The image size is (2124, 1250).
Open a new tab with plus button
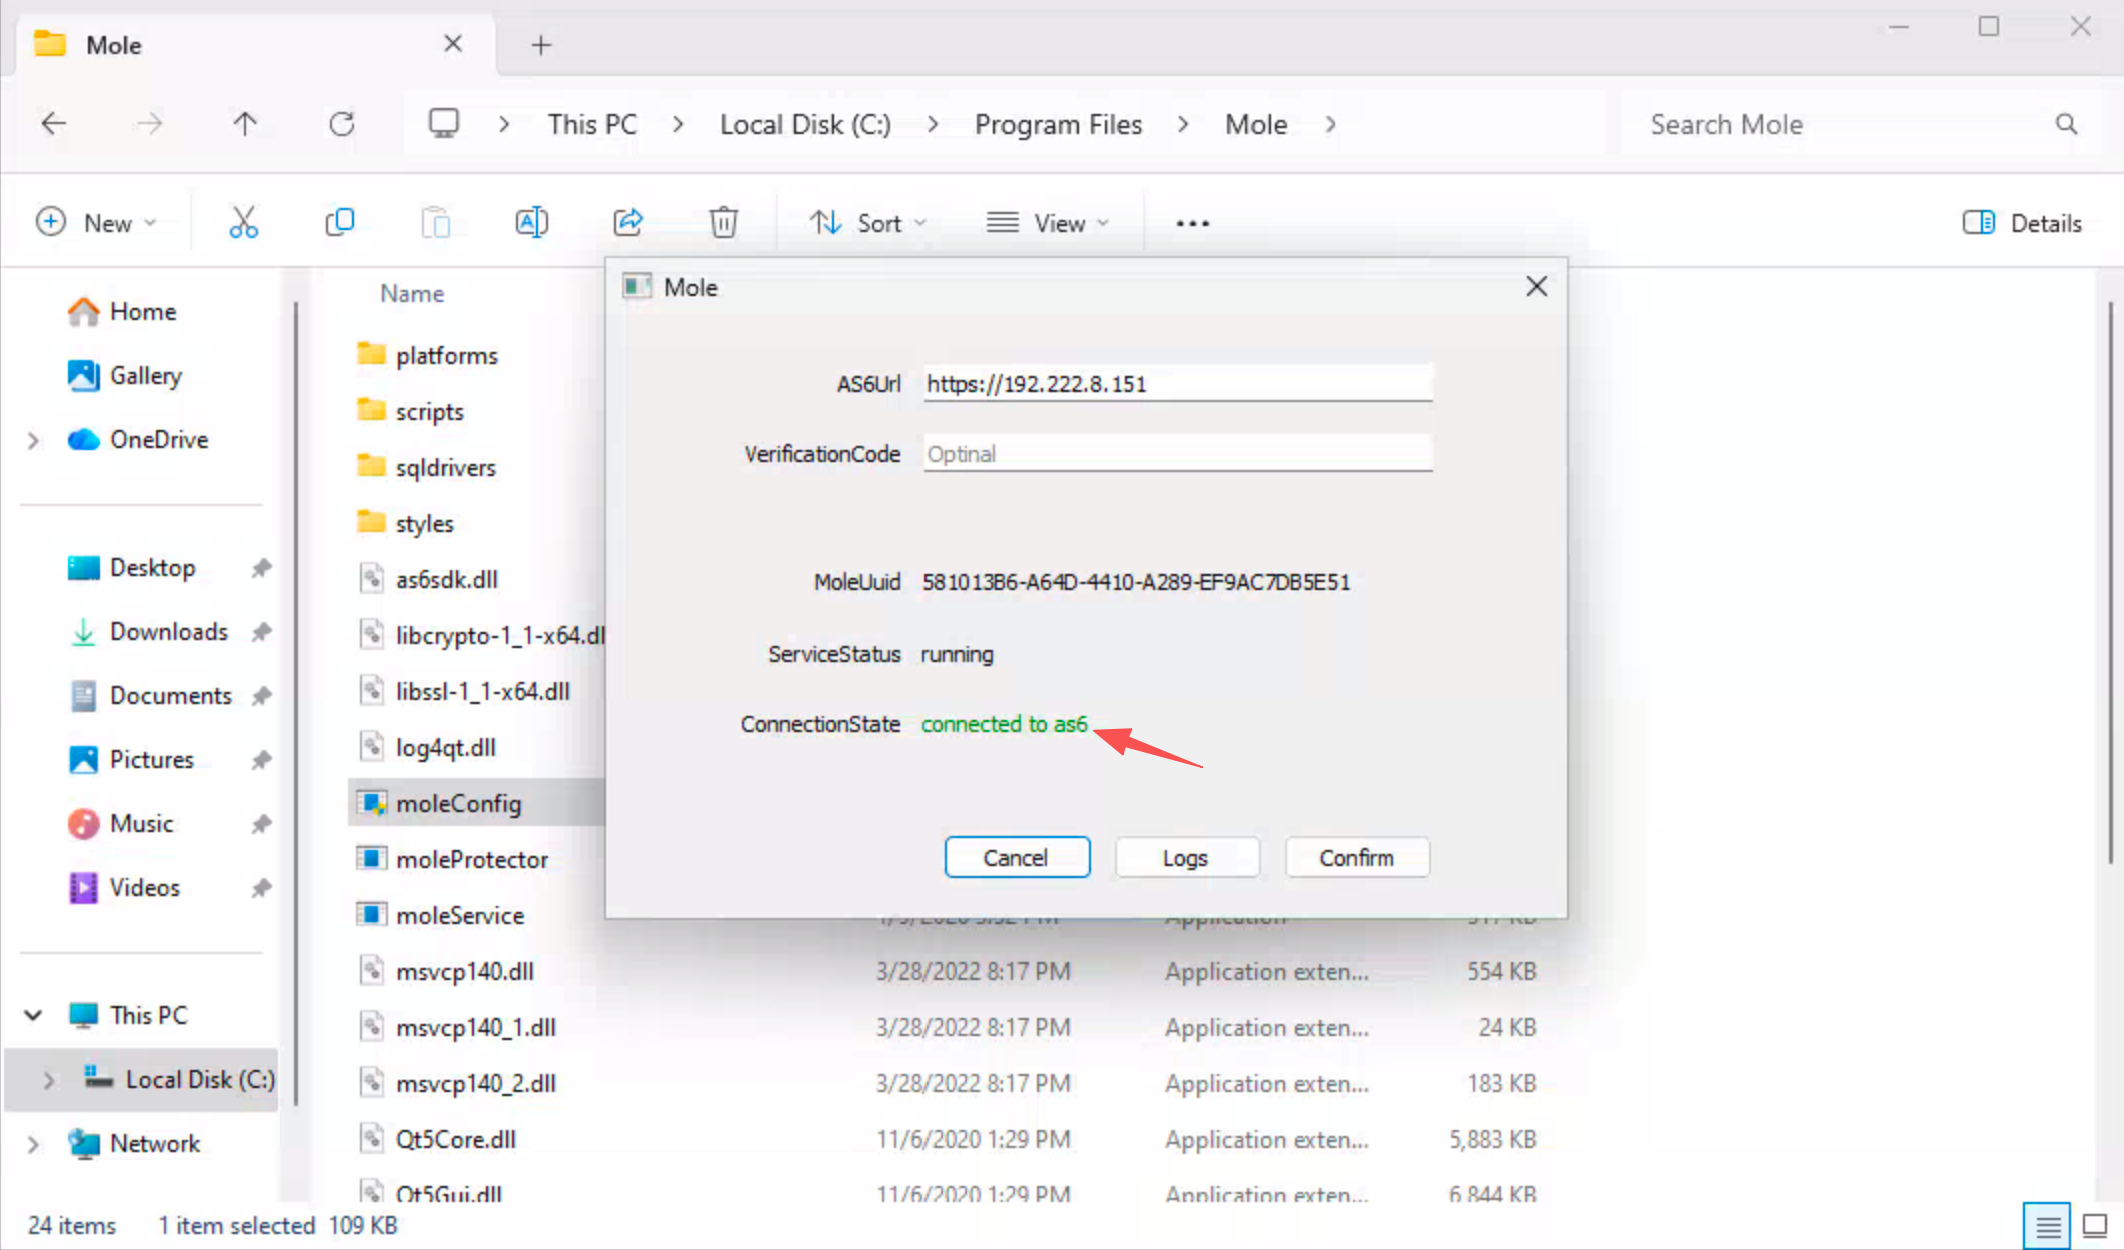point(541,45)
